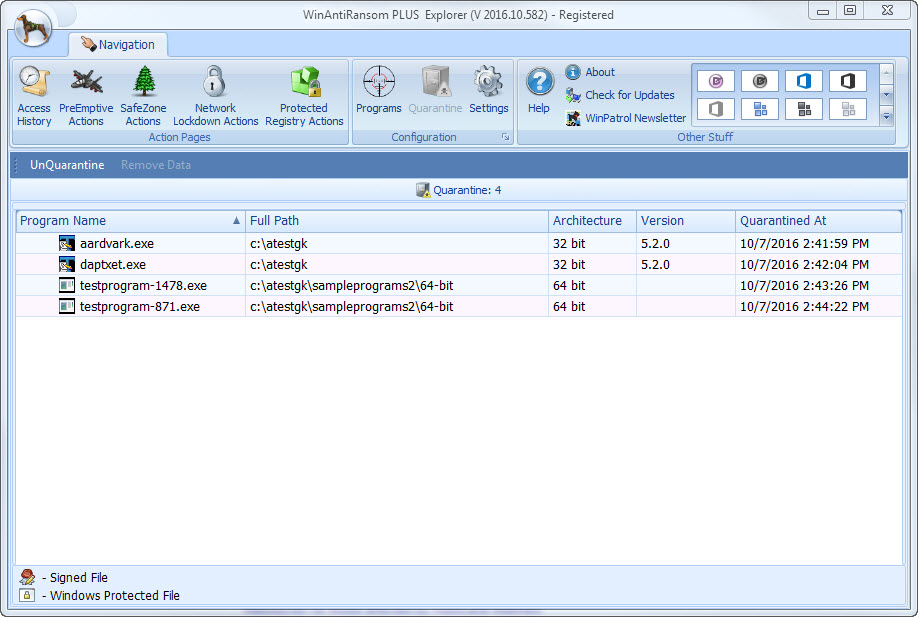
Task: Click the Check for Updates link
Action: (621, 96)
